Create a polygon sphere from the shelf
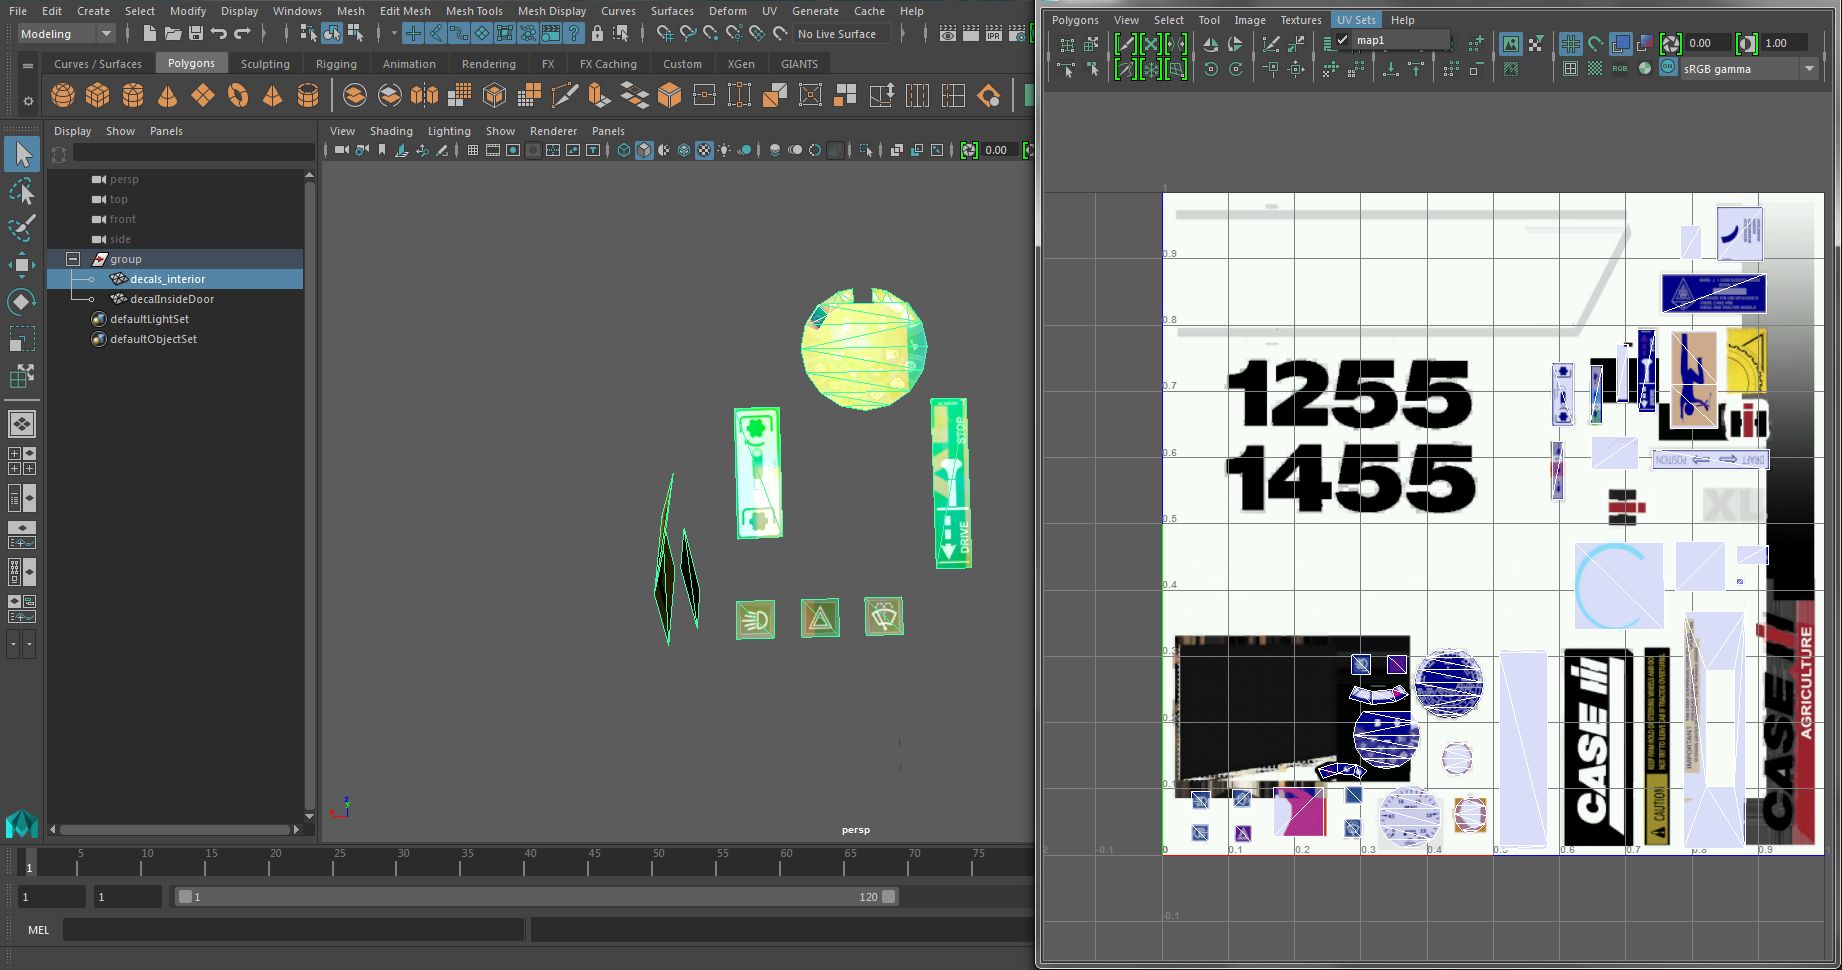 (63, 96)
